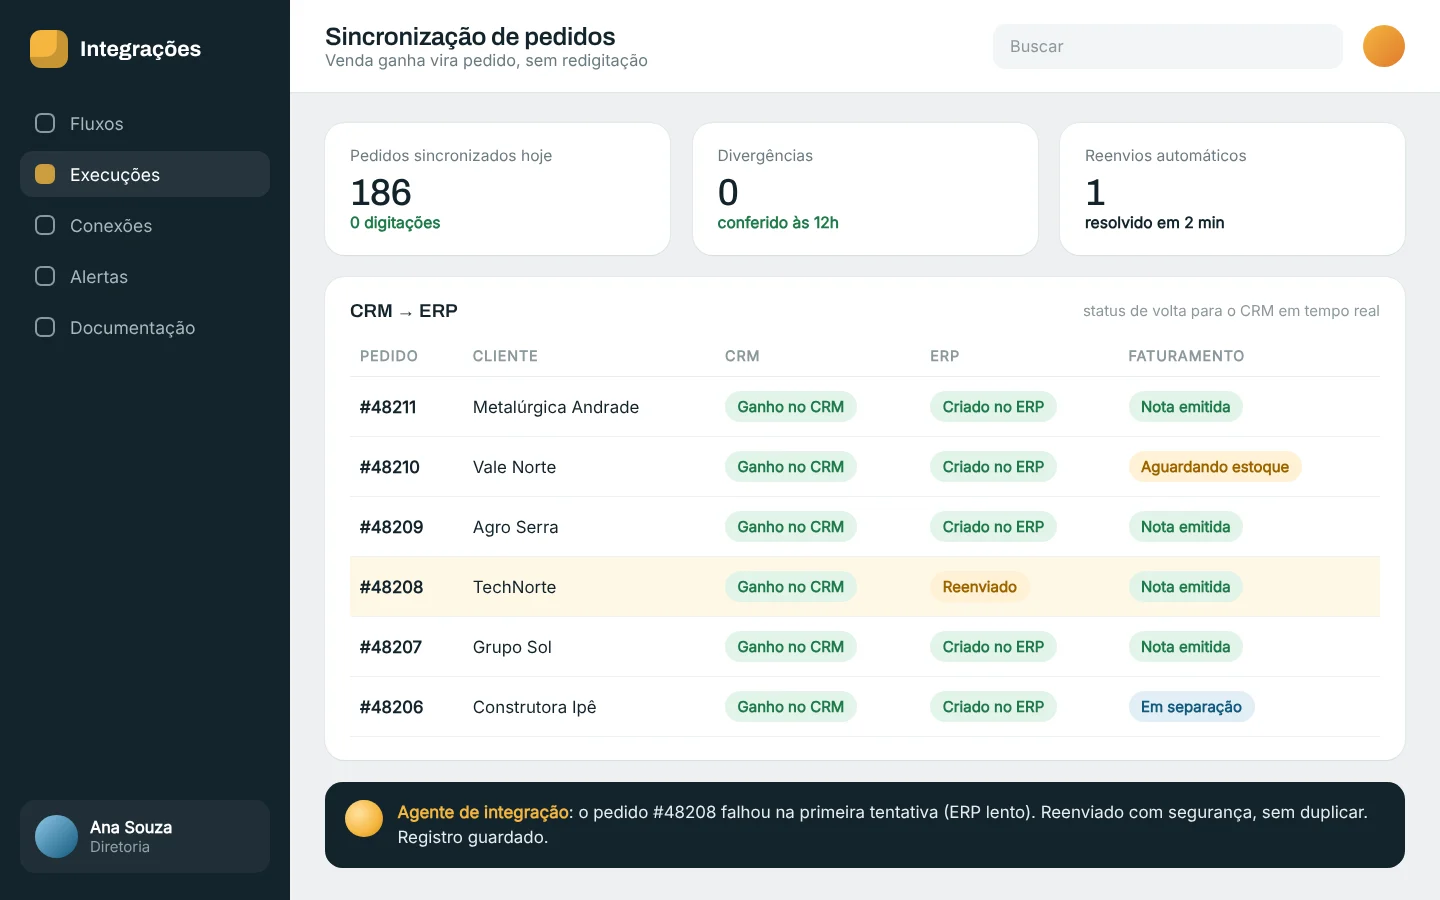The image size is (1440, 900).
Task: Open the orange user avatar in header
Action: pos(1384,46)
